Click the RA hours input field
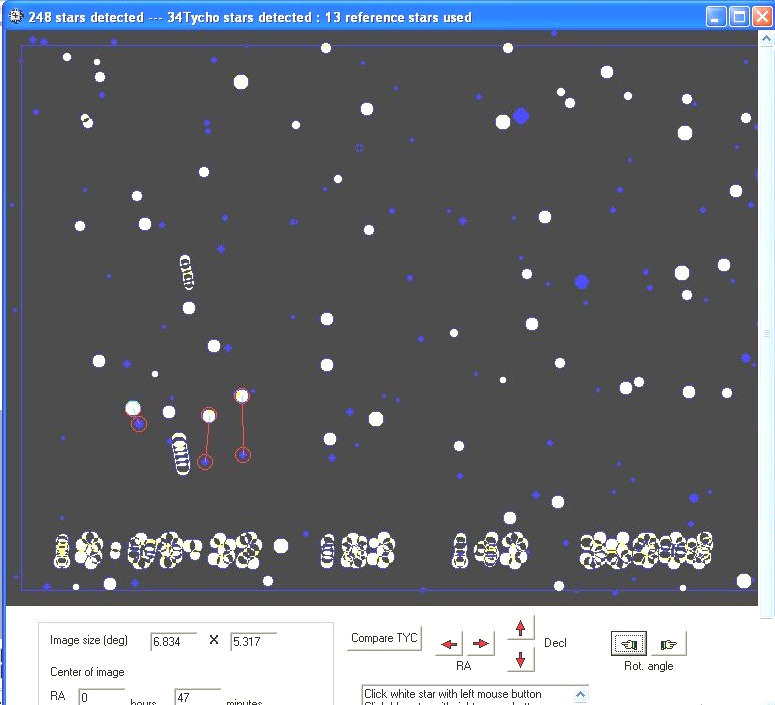Viewport: 775px width, 705px height. click(101, 697)
